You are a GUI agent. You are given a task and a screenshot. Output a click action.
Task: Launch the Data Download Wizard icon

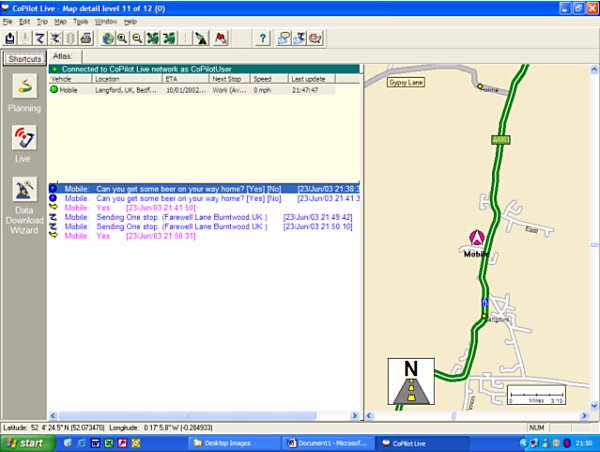[24, 189]
